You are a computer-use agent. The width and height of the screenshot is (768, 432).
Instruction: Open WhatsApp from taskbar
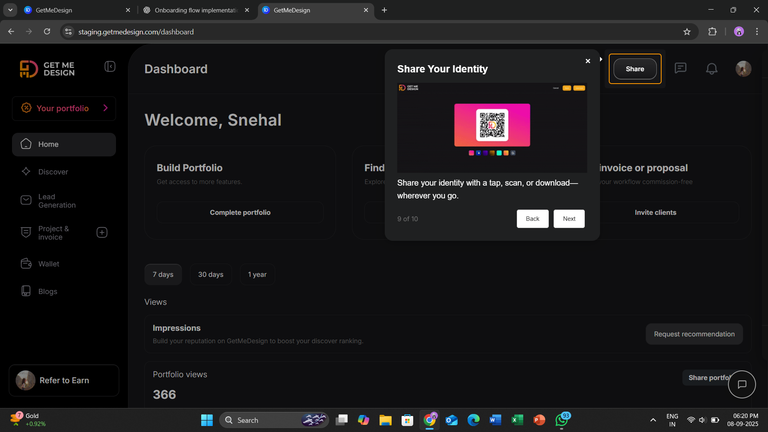[562, 420]
